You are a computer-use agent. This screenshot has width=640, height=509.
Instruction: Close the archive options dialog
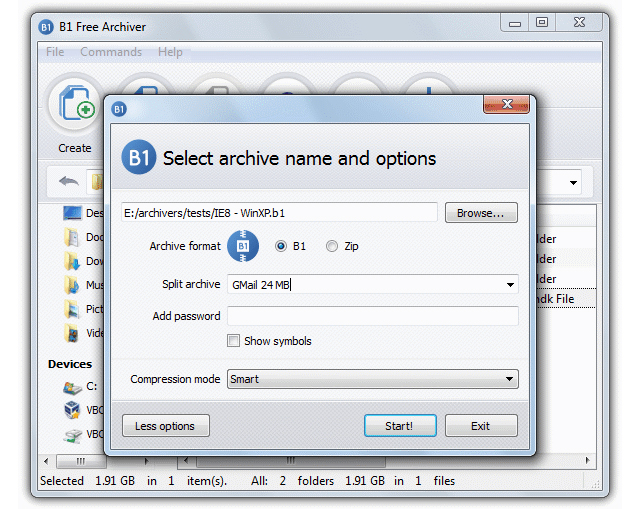pos(507,104)
